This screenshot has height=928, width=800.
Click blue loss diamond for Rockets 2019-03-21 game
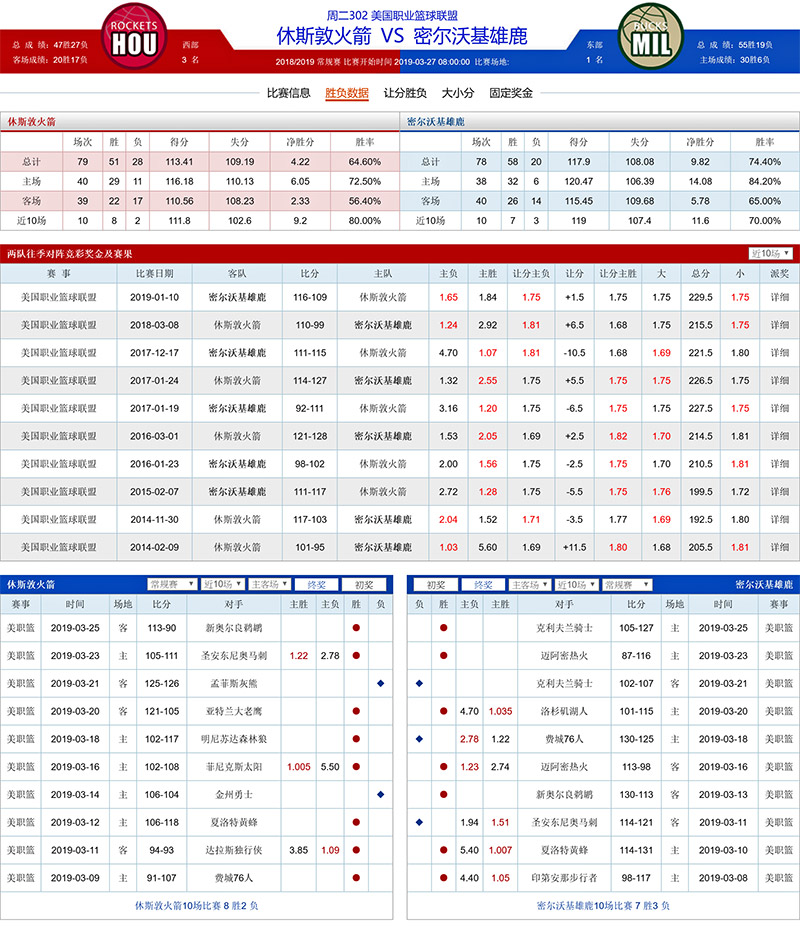(x=380, y=684)
